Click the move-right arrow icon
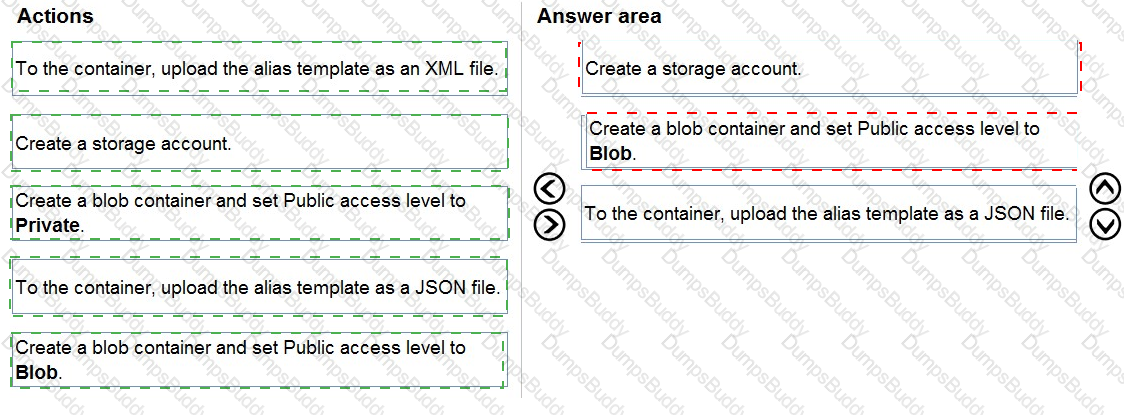 (x=548, y=225)
